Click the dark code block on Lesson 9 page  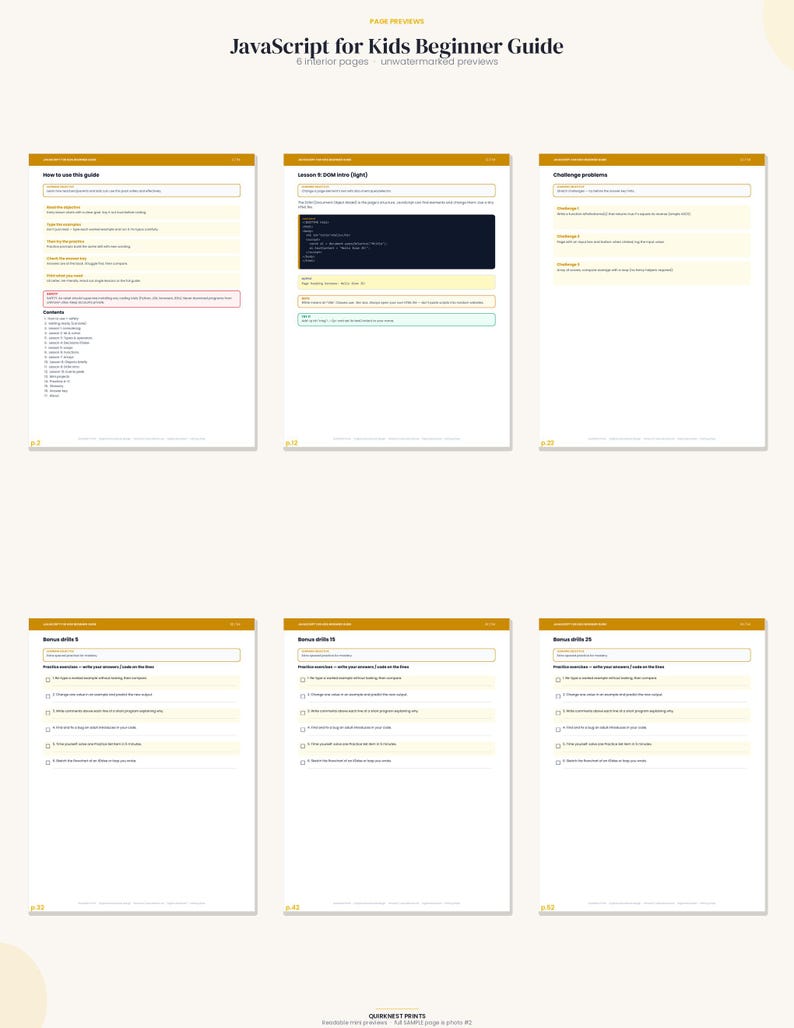tap(397, 241)
